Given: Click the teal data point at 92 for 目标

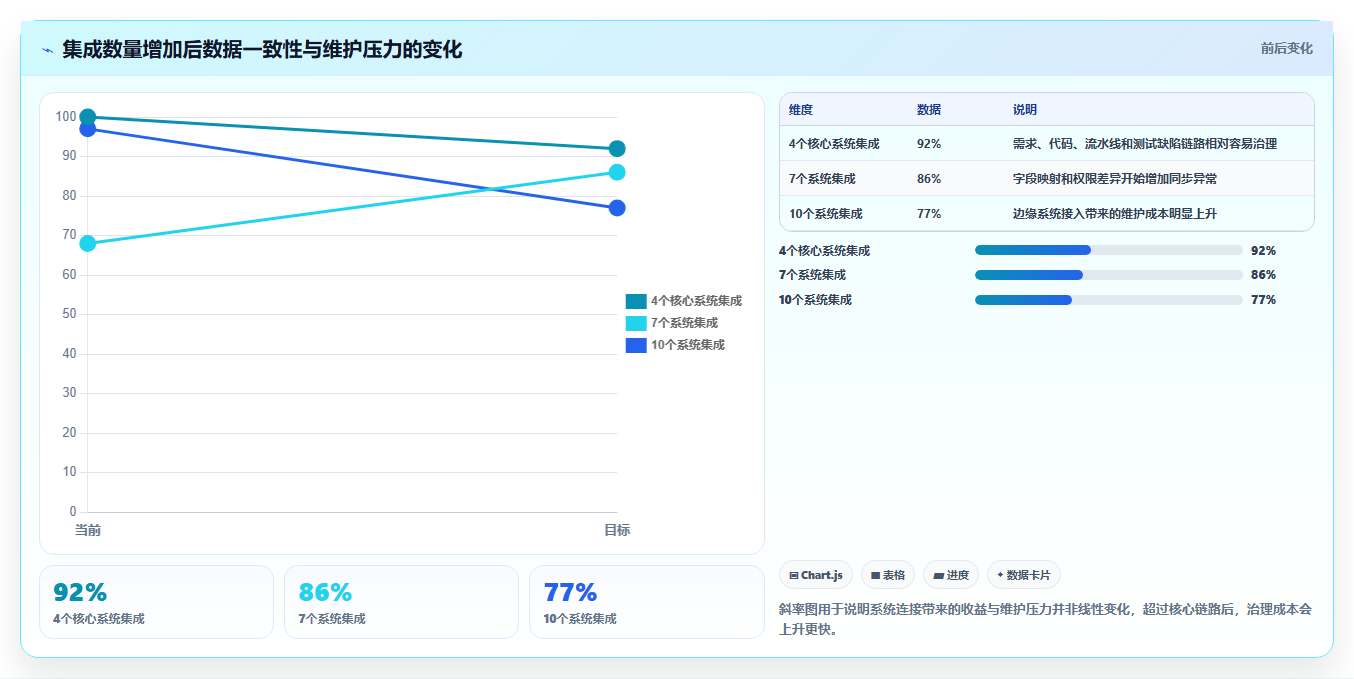Looking at the screenshot, I should point(617,149).
